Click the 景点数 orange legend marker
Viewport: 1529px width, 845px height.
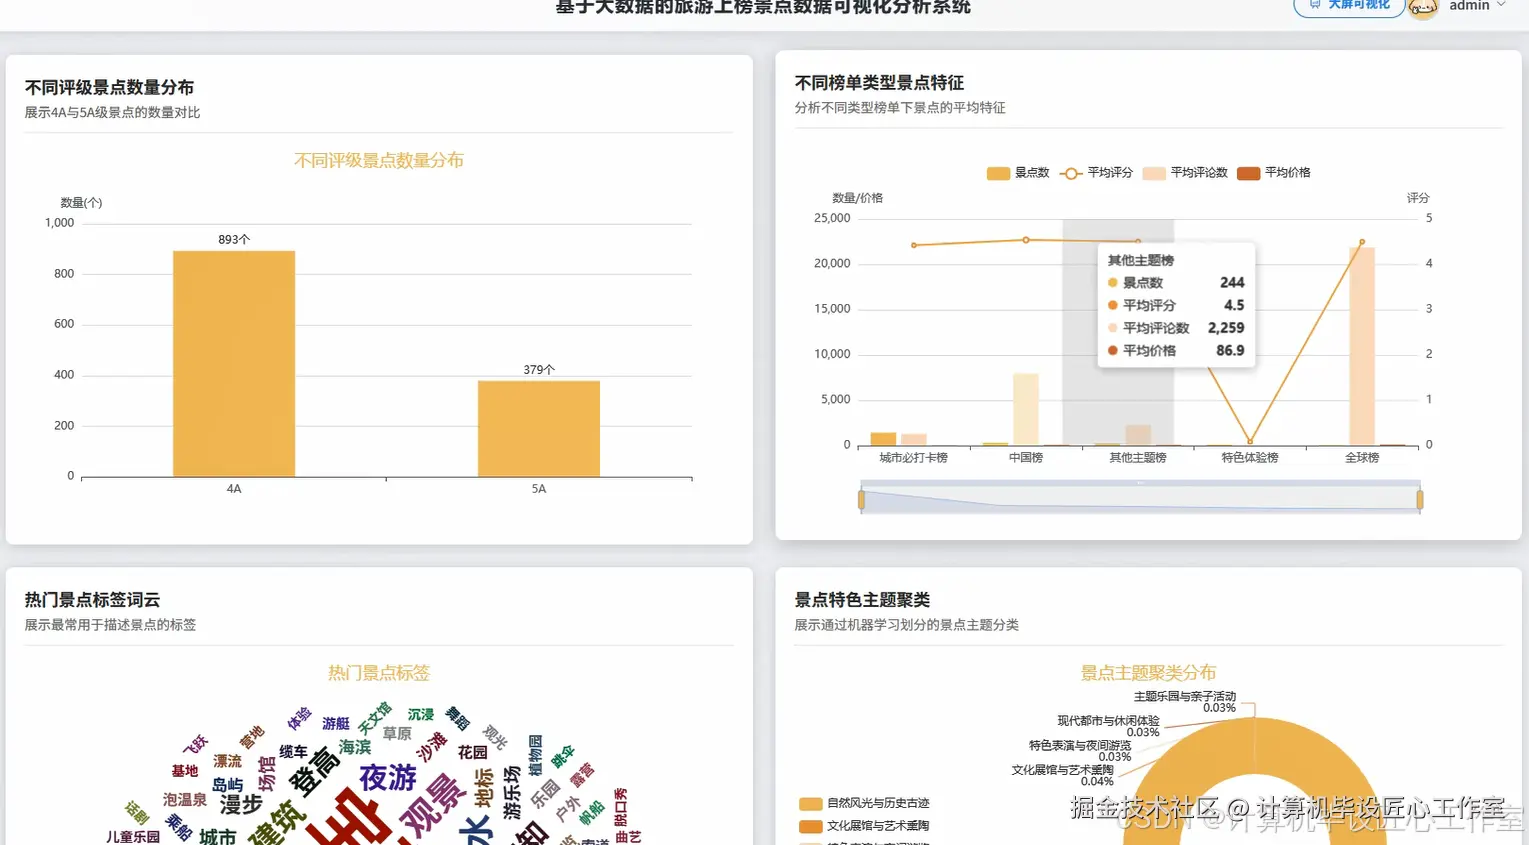(997, 173)
